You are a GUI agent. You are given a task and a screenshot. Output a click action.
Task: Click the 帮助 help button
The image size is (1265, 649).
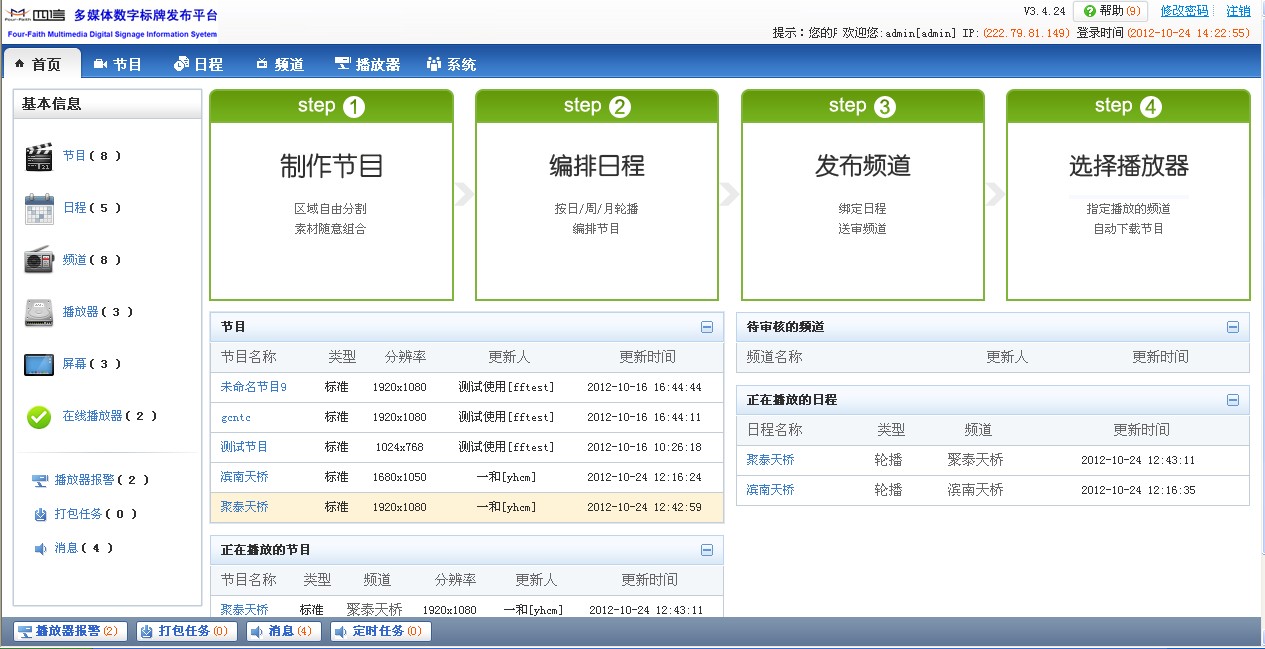pyautogui.click(x=1109, y=11)
